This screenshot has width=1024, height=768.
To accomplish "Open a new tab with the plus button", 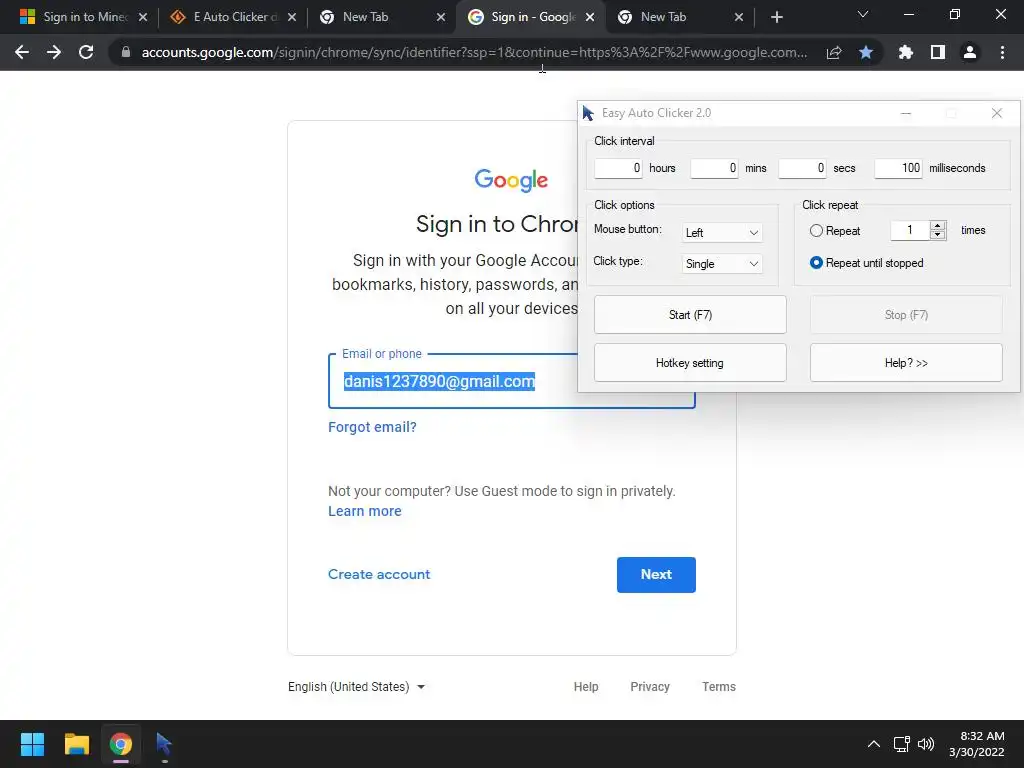I will (776, 17).
